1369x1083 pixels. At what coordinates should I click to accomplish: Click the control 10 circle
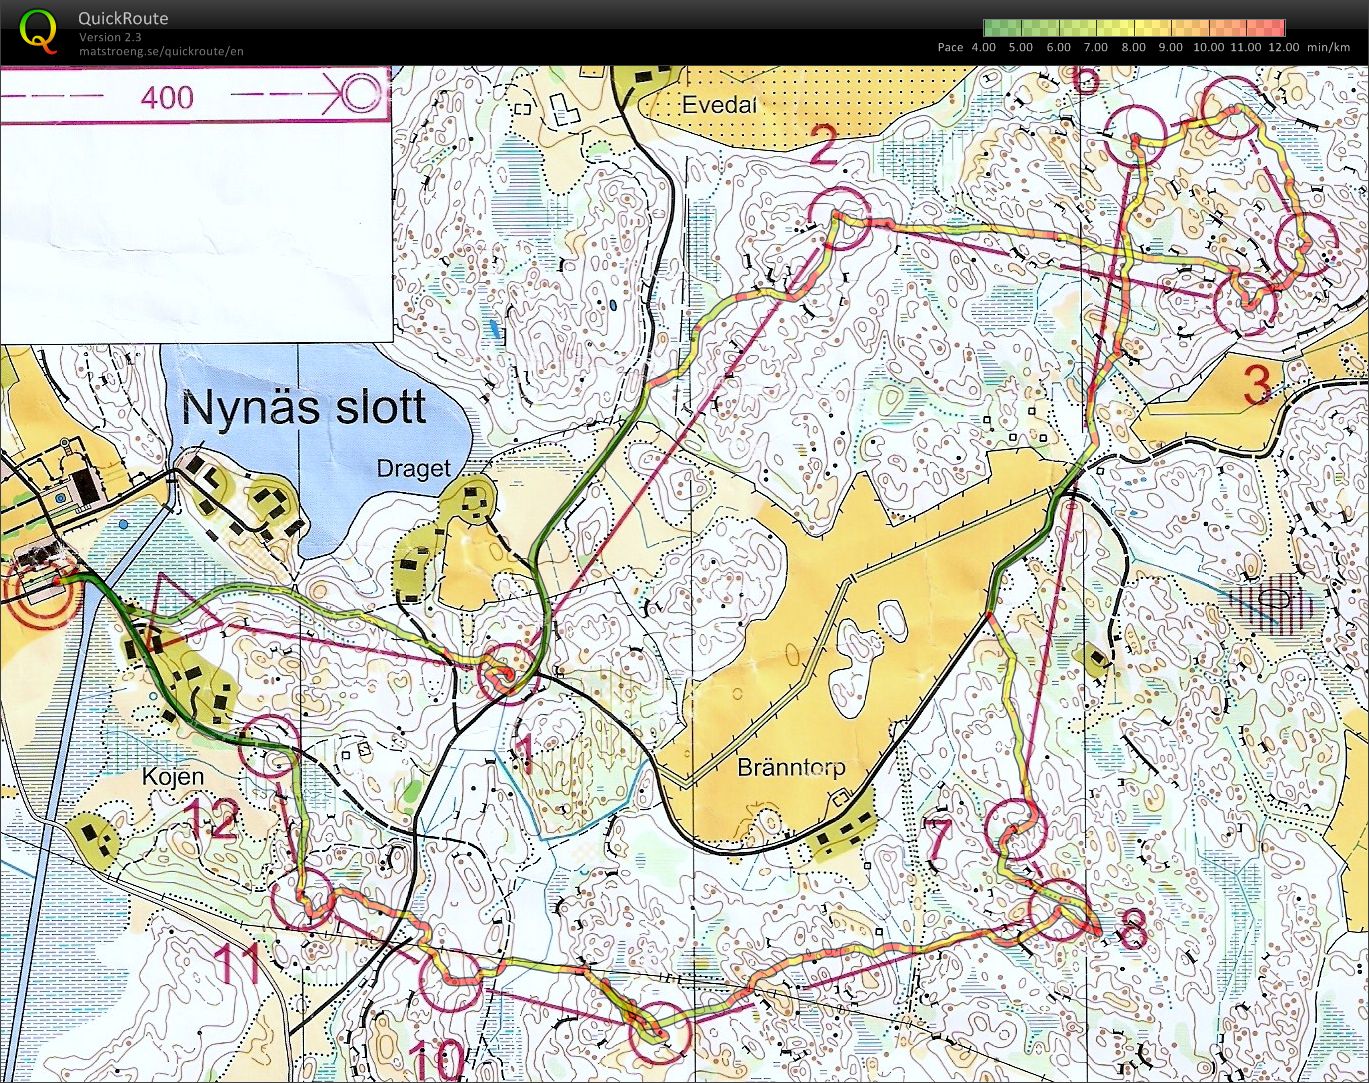(450, 981)
